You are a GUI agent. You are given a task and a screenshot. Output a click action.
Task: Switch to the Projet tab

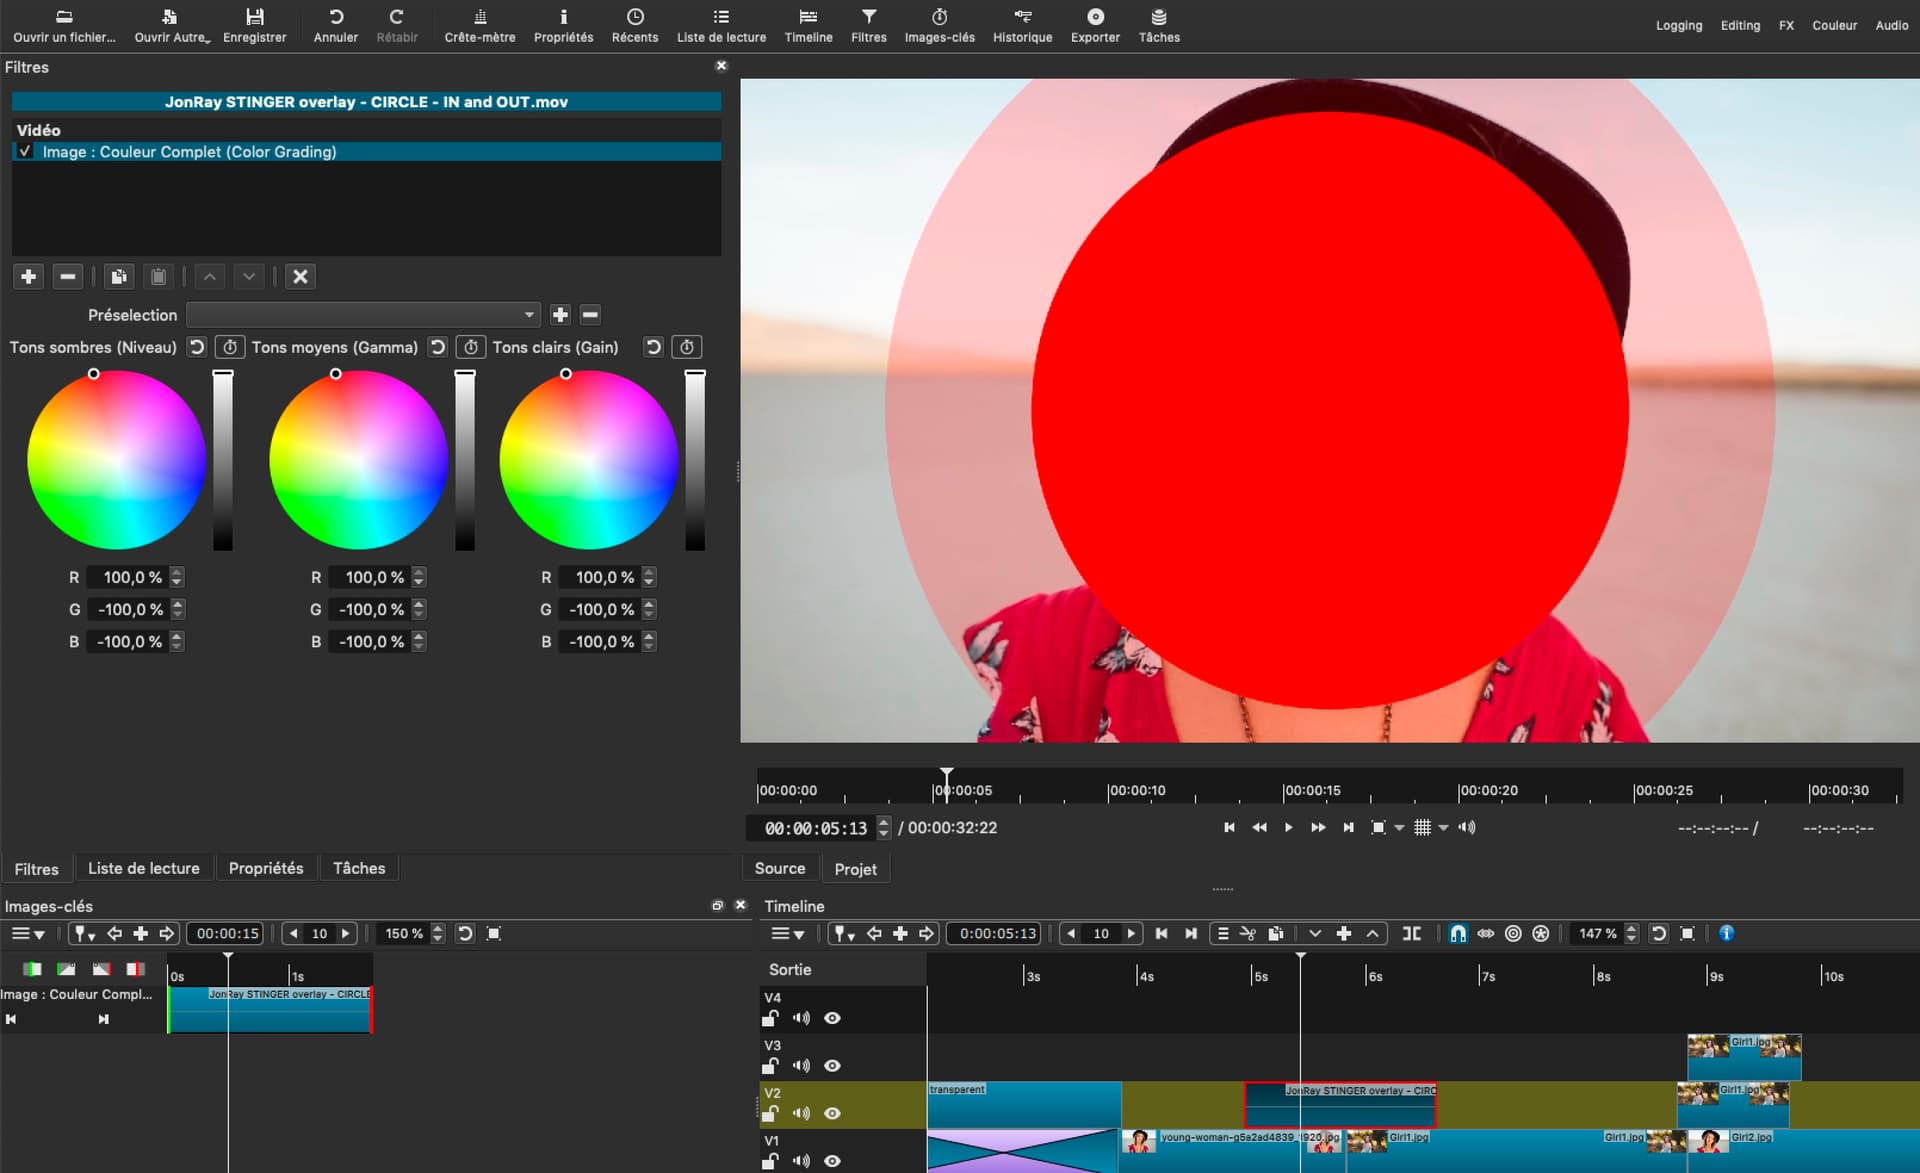coord(855,868)
